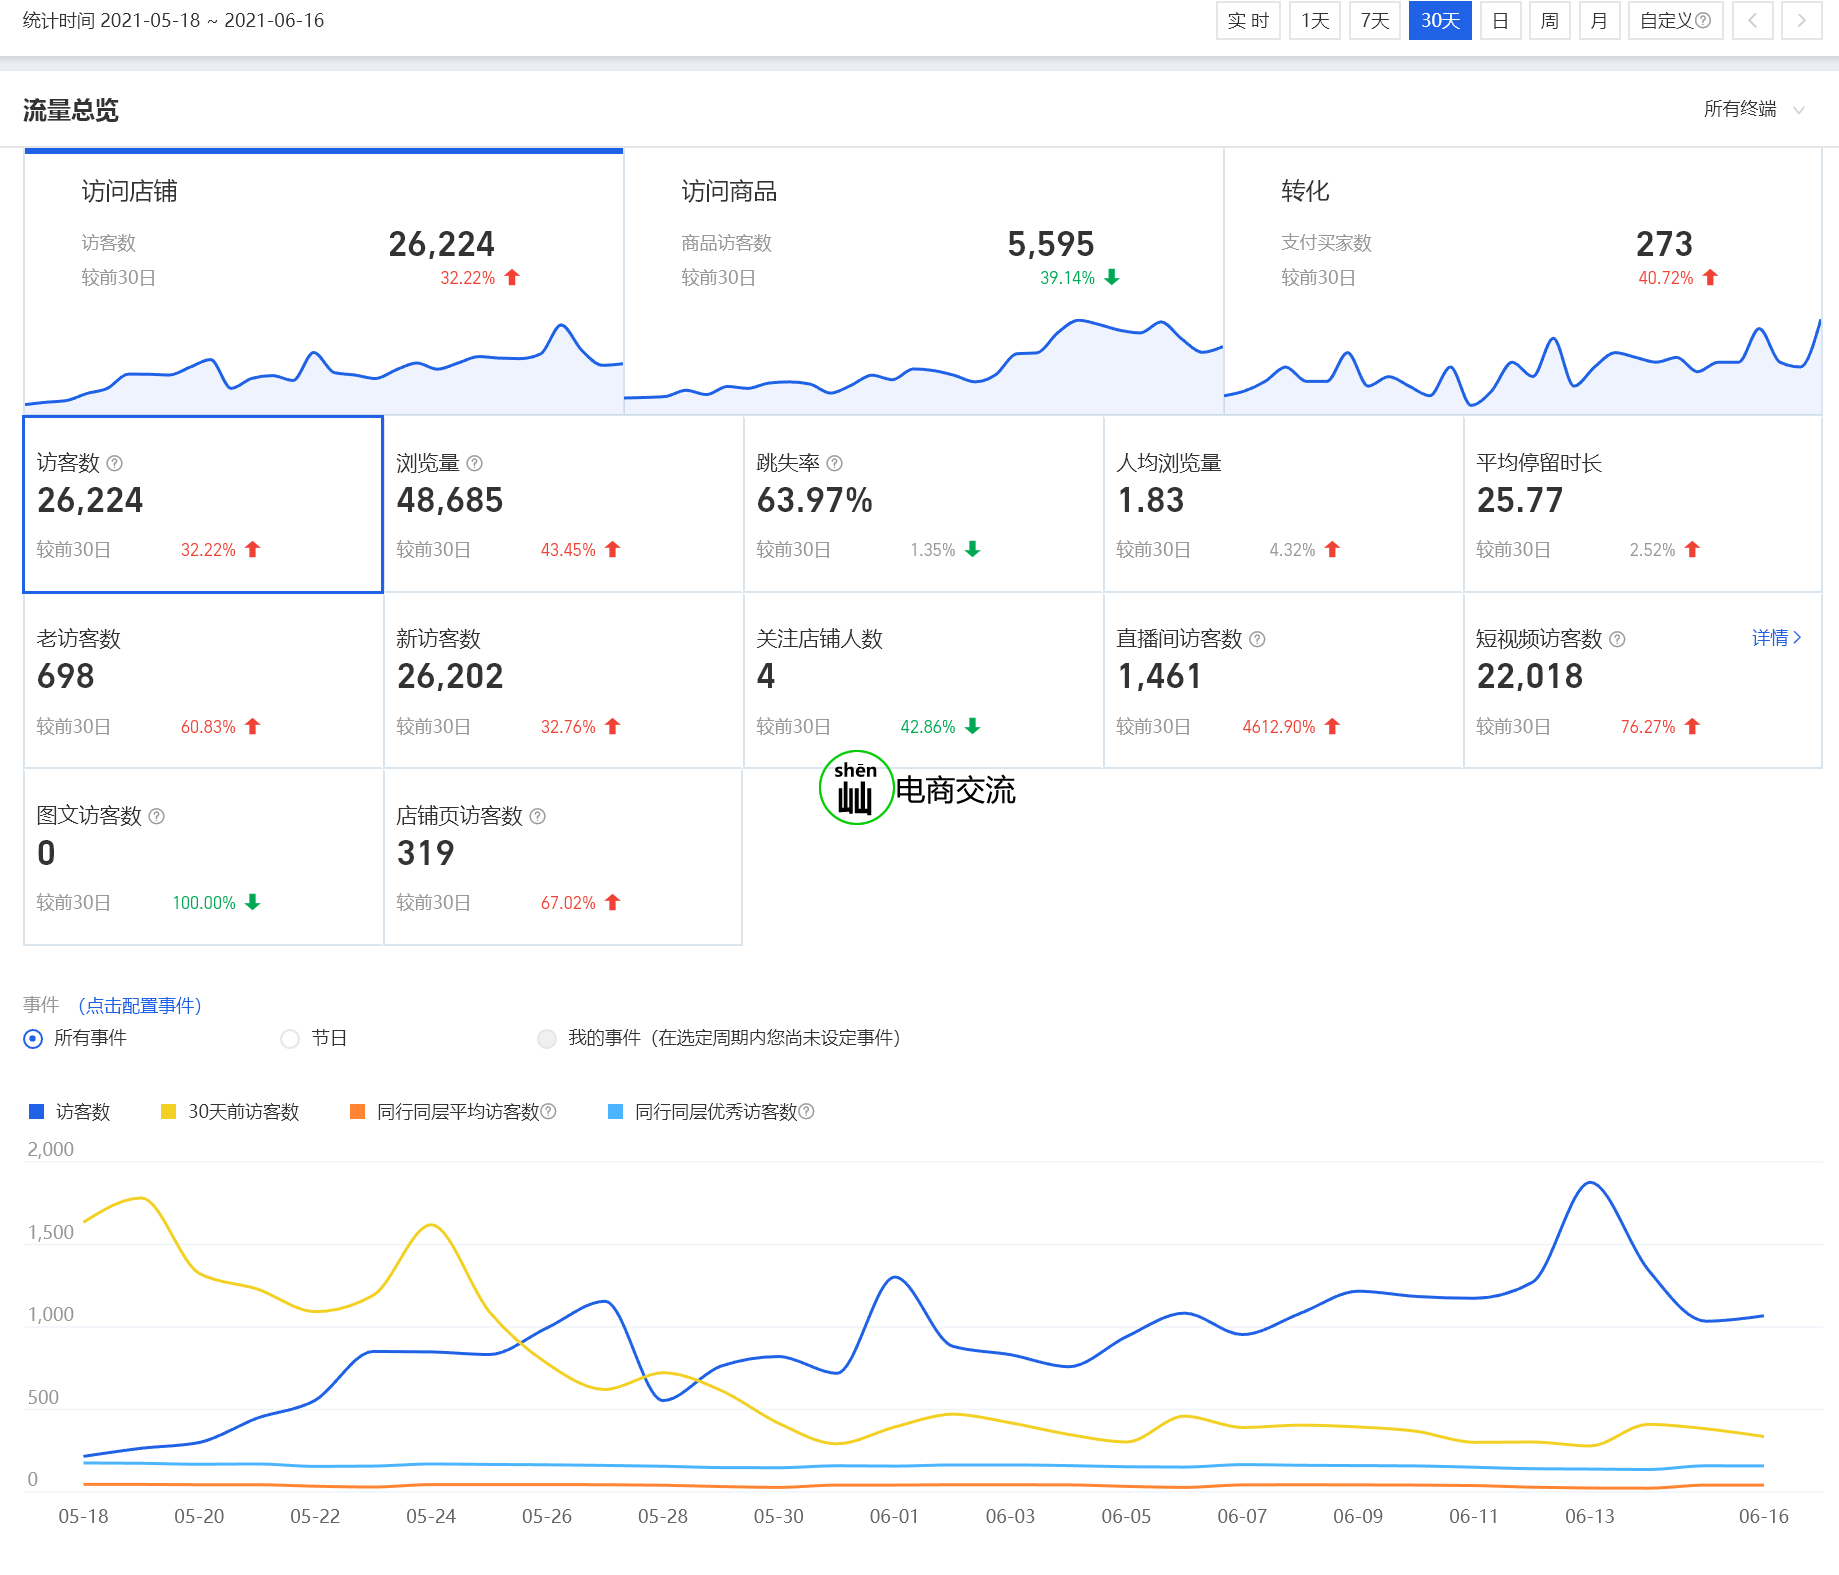
Task: Select the 老访客数 698 metric card
Action: pyautogui.click(x=203, y=681)
